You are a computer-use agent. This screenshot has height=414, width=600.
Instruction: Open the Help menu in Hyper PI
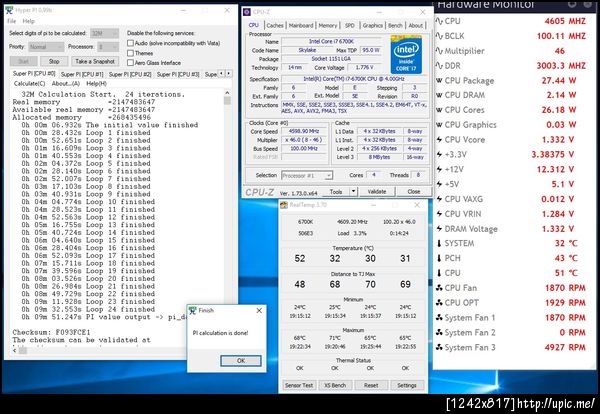point(28,21)
